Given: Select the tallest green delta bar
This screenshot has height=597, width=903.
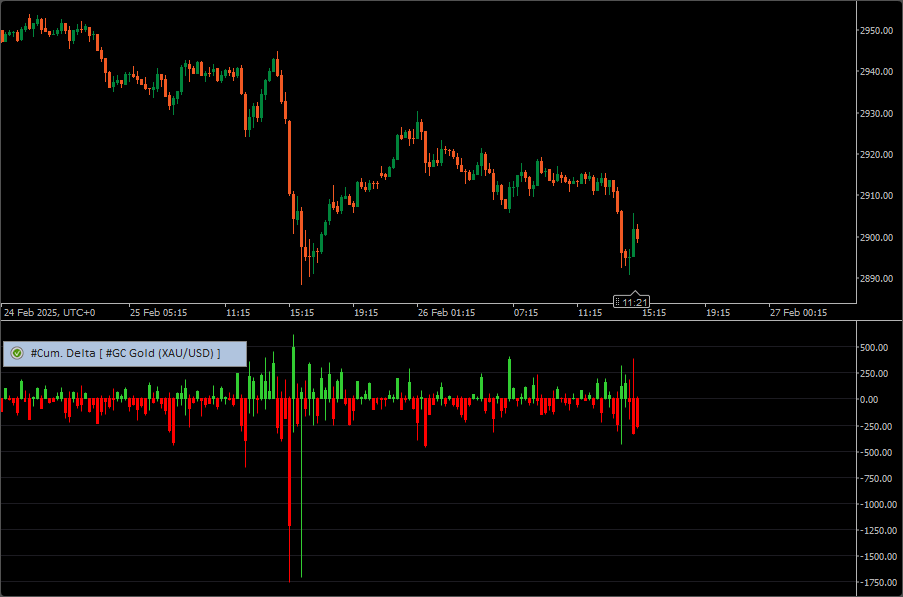Looking at the screenshot, I should [x=293, y=372].
